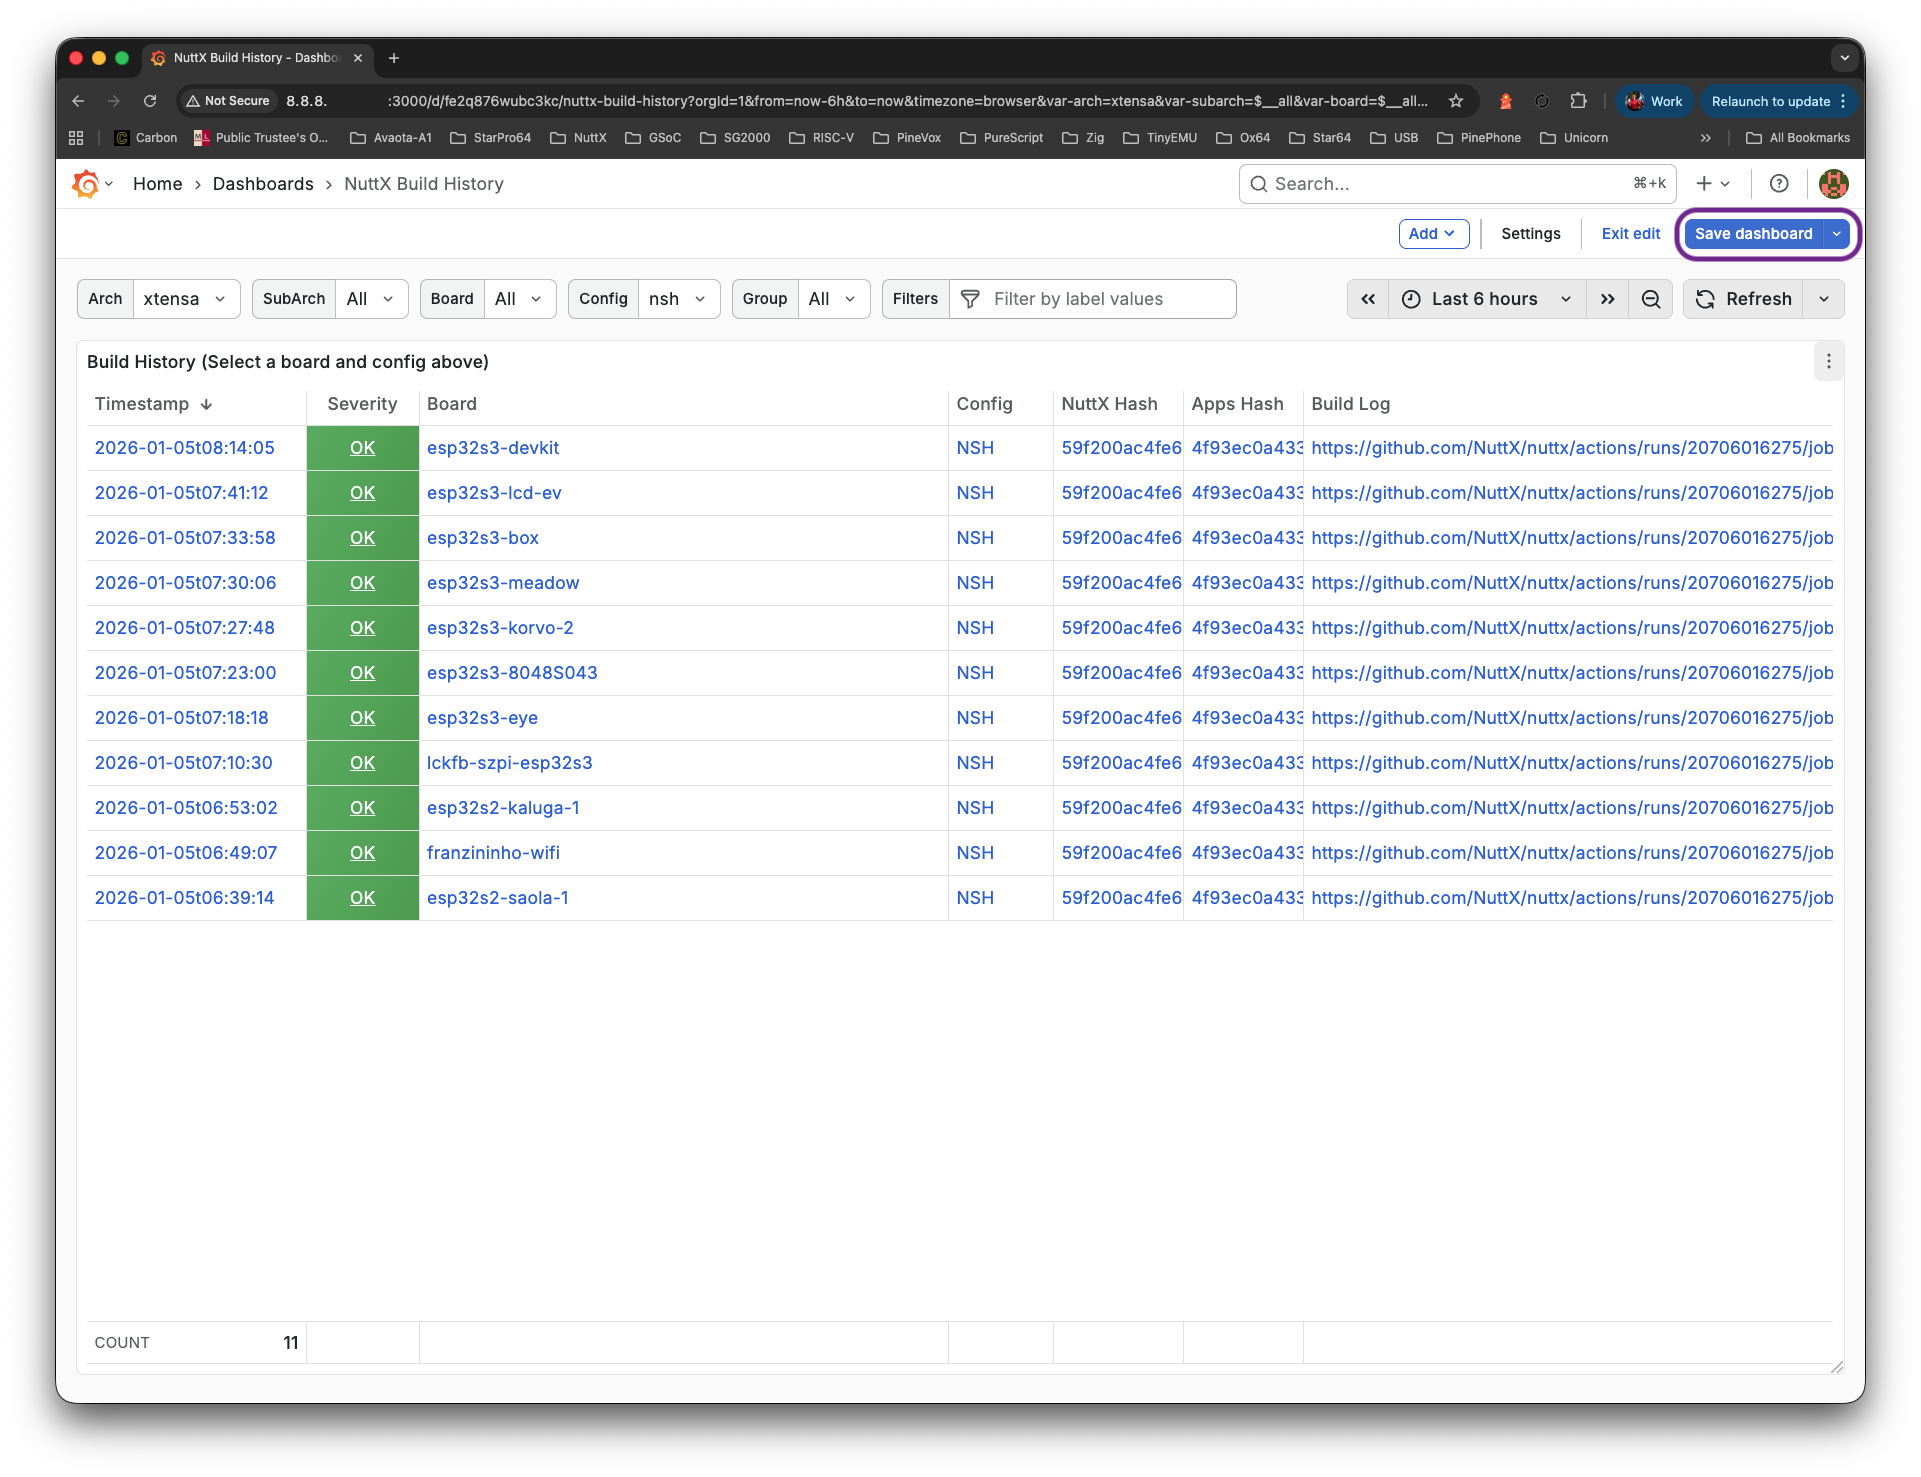Click the clock icon in the time picker

click(1410, 298)
